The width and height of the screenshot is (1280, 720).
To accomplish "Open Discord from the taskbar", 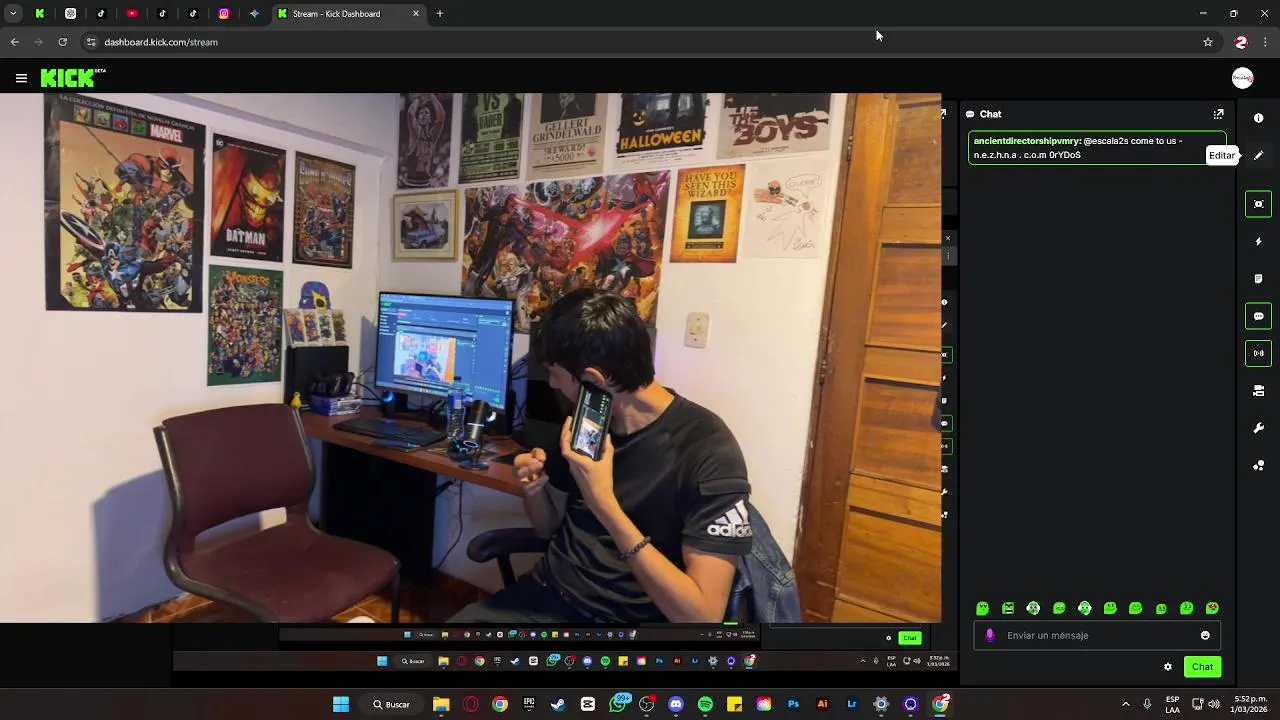I will point(676,704).
